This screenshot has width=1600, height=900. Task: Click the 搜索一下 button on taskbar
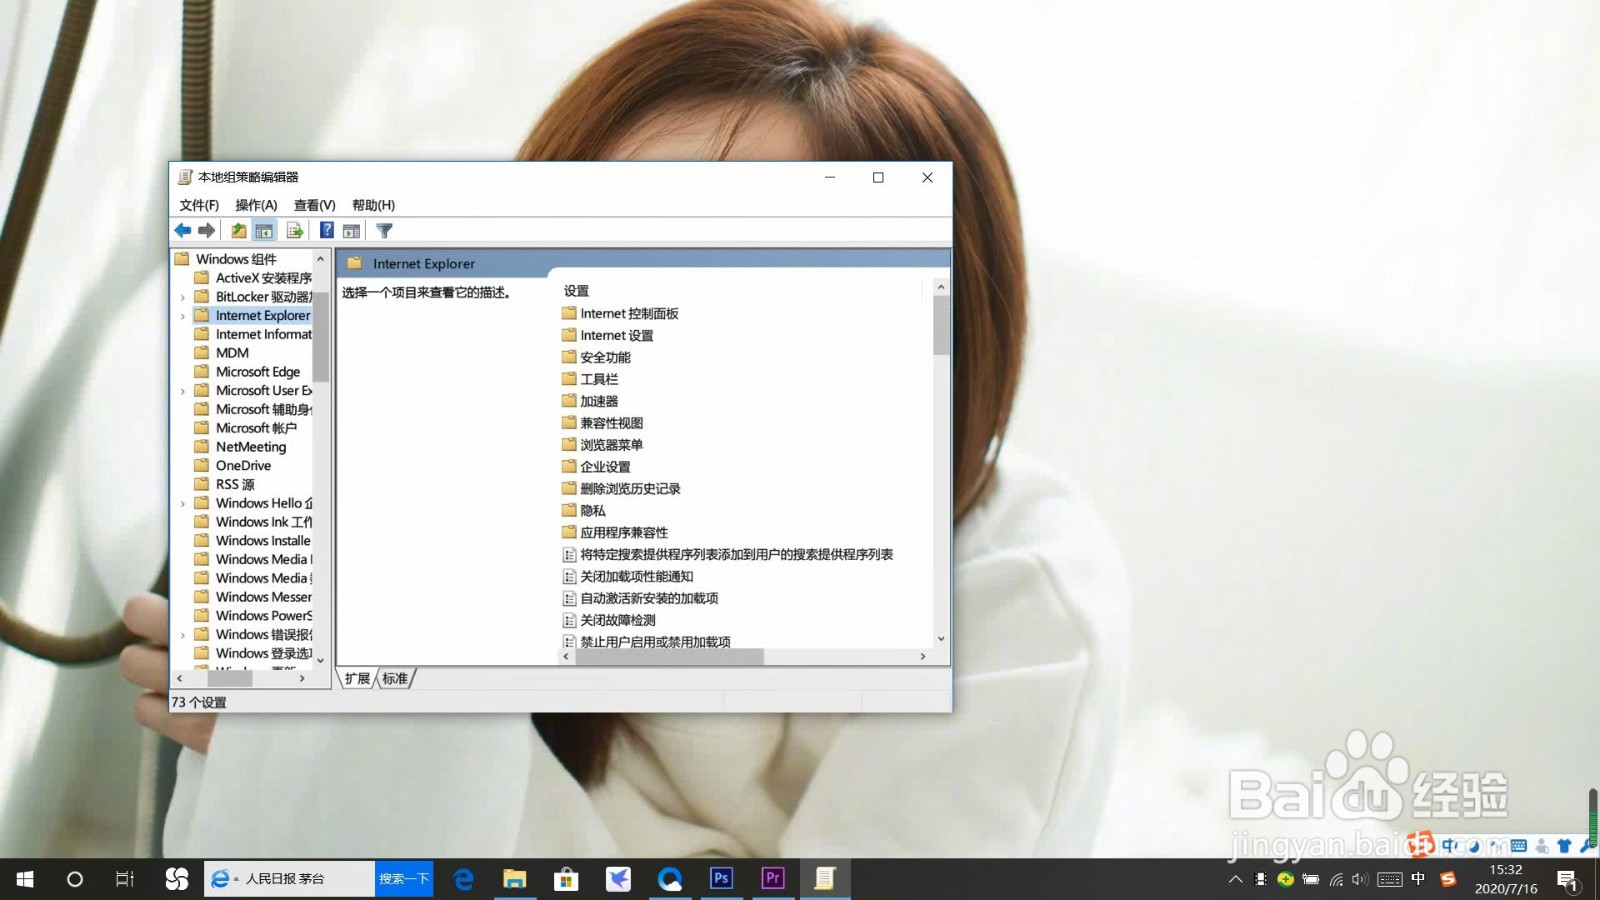[404, 879]
